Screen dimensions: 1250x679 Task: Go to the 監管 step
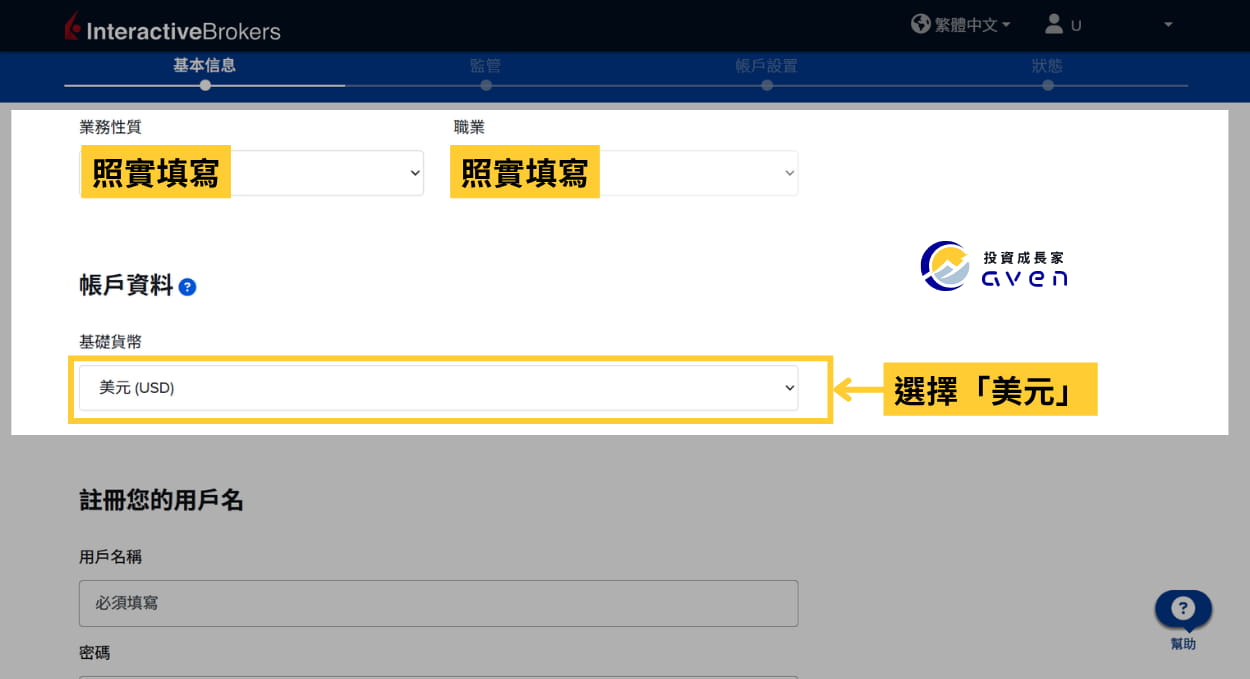tap(485, 66)
